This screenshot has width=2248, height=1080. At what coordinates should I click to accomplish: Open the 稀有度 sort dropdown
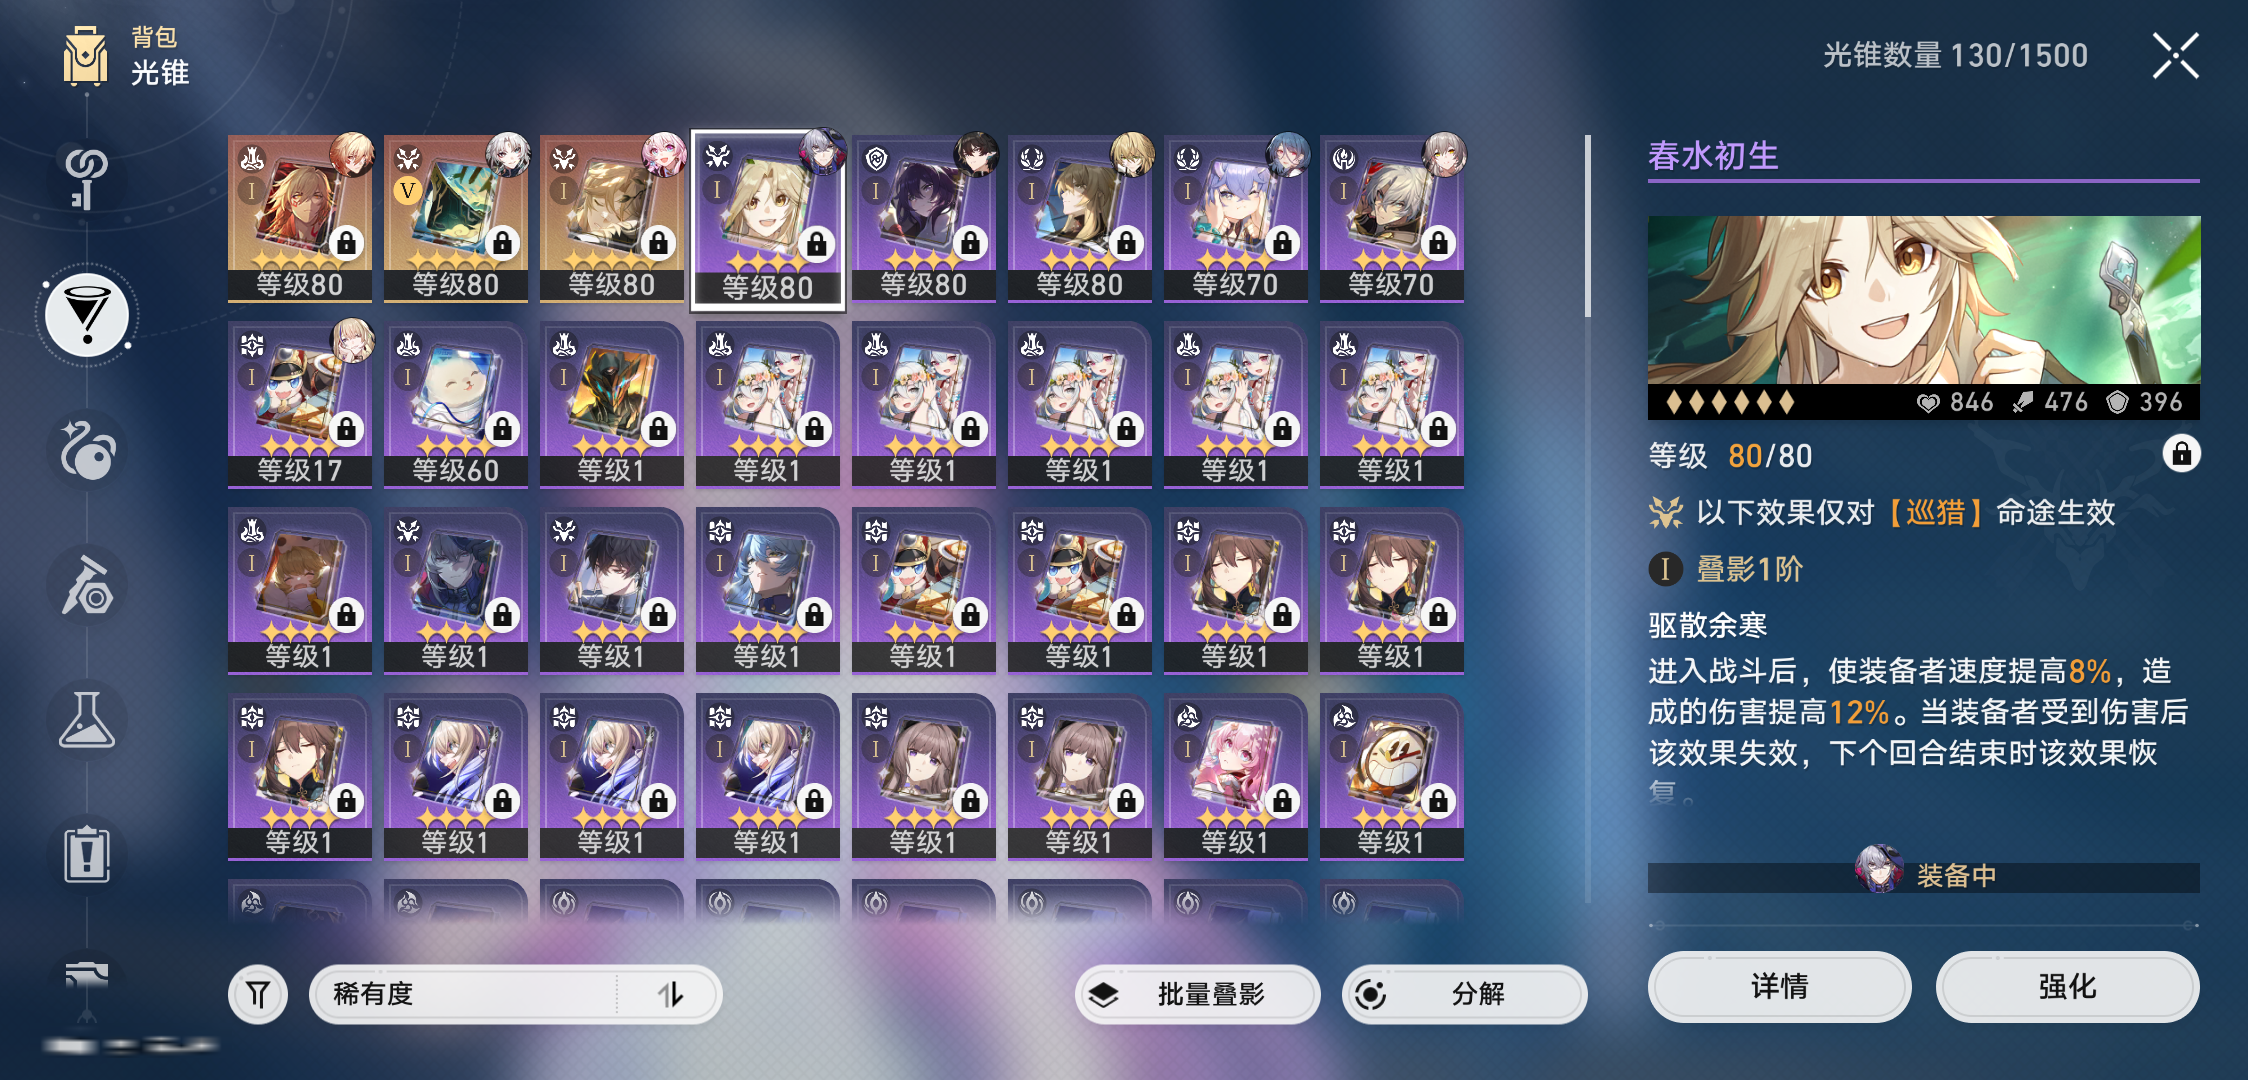tap(465, 994)
